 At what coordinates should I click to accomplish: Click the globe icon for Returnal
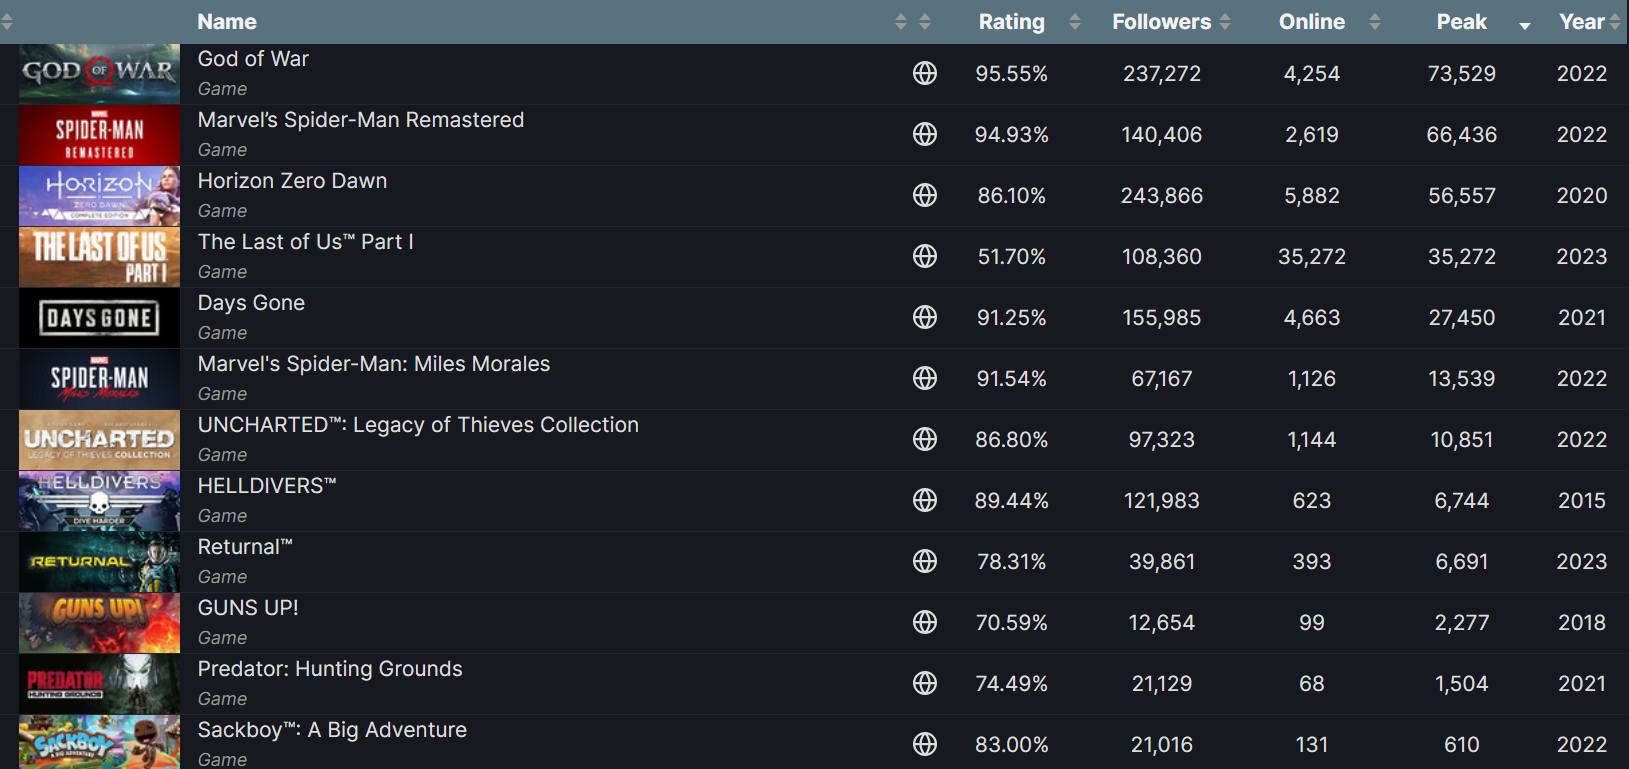(x=925, y=561)
